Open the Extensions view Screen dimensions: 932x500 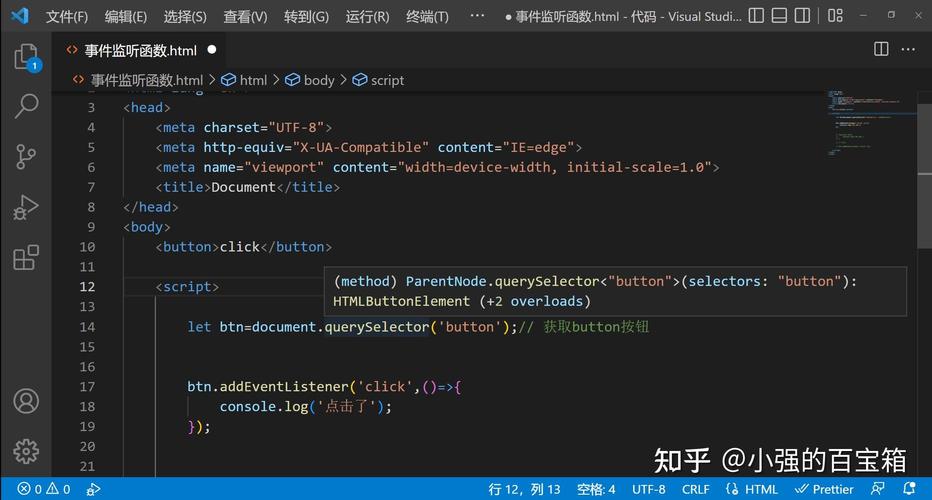coord(26,257)
